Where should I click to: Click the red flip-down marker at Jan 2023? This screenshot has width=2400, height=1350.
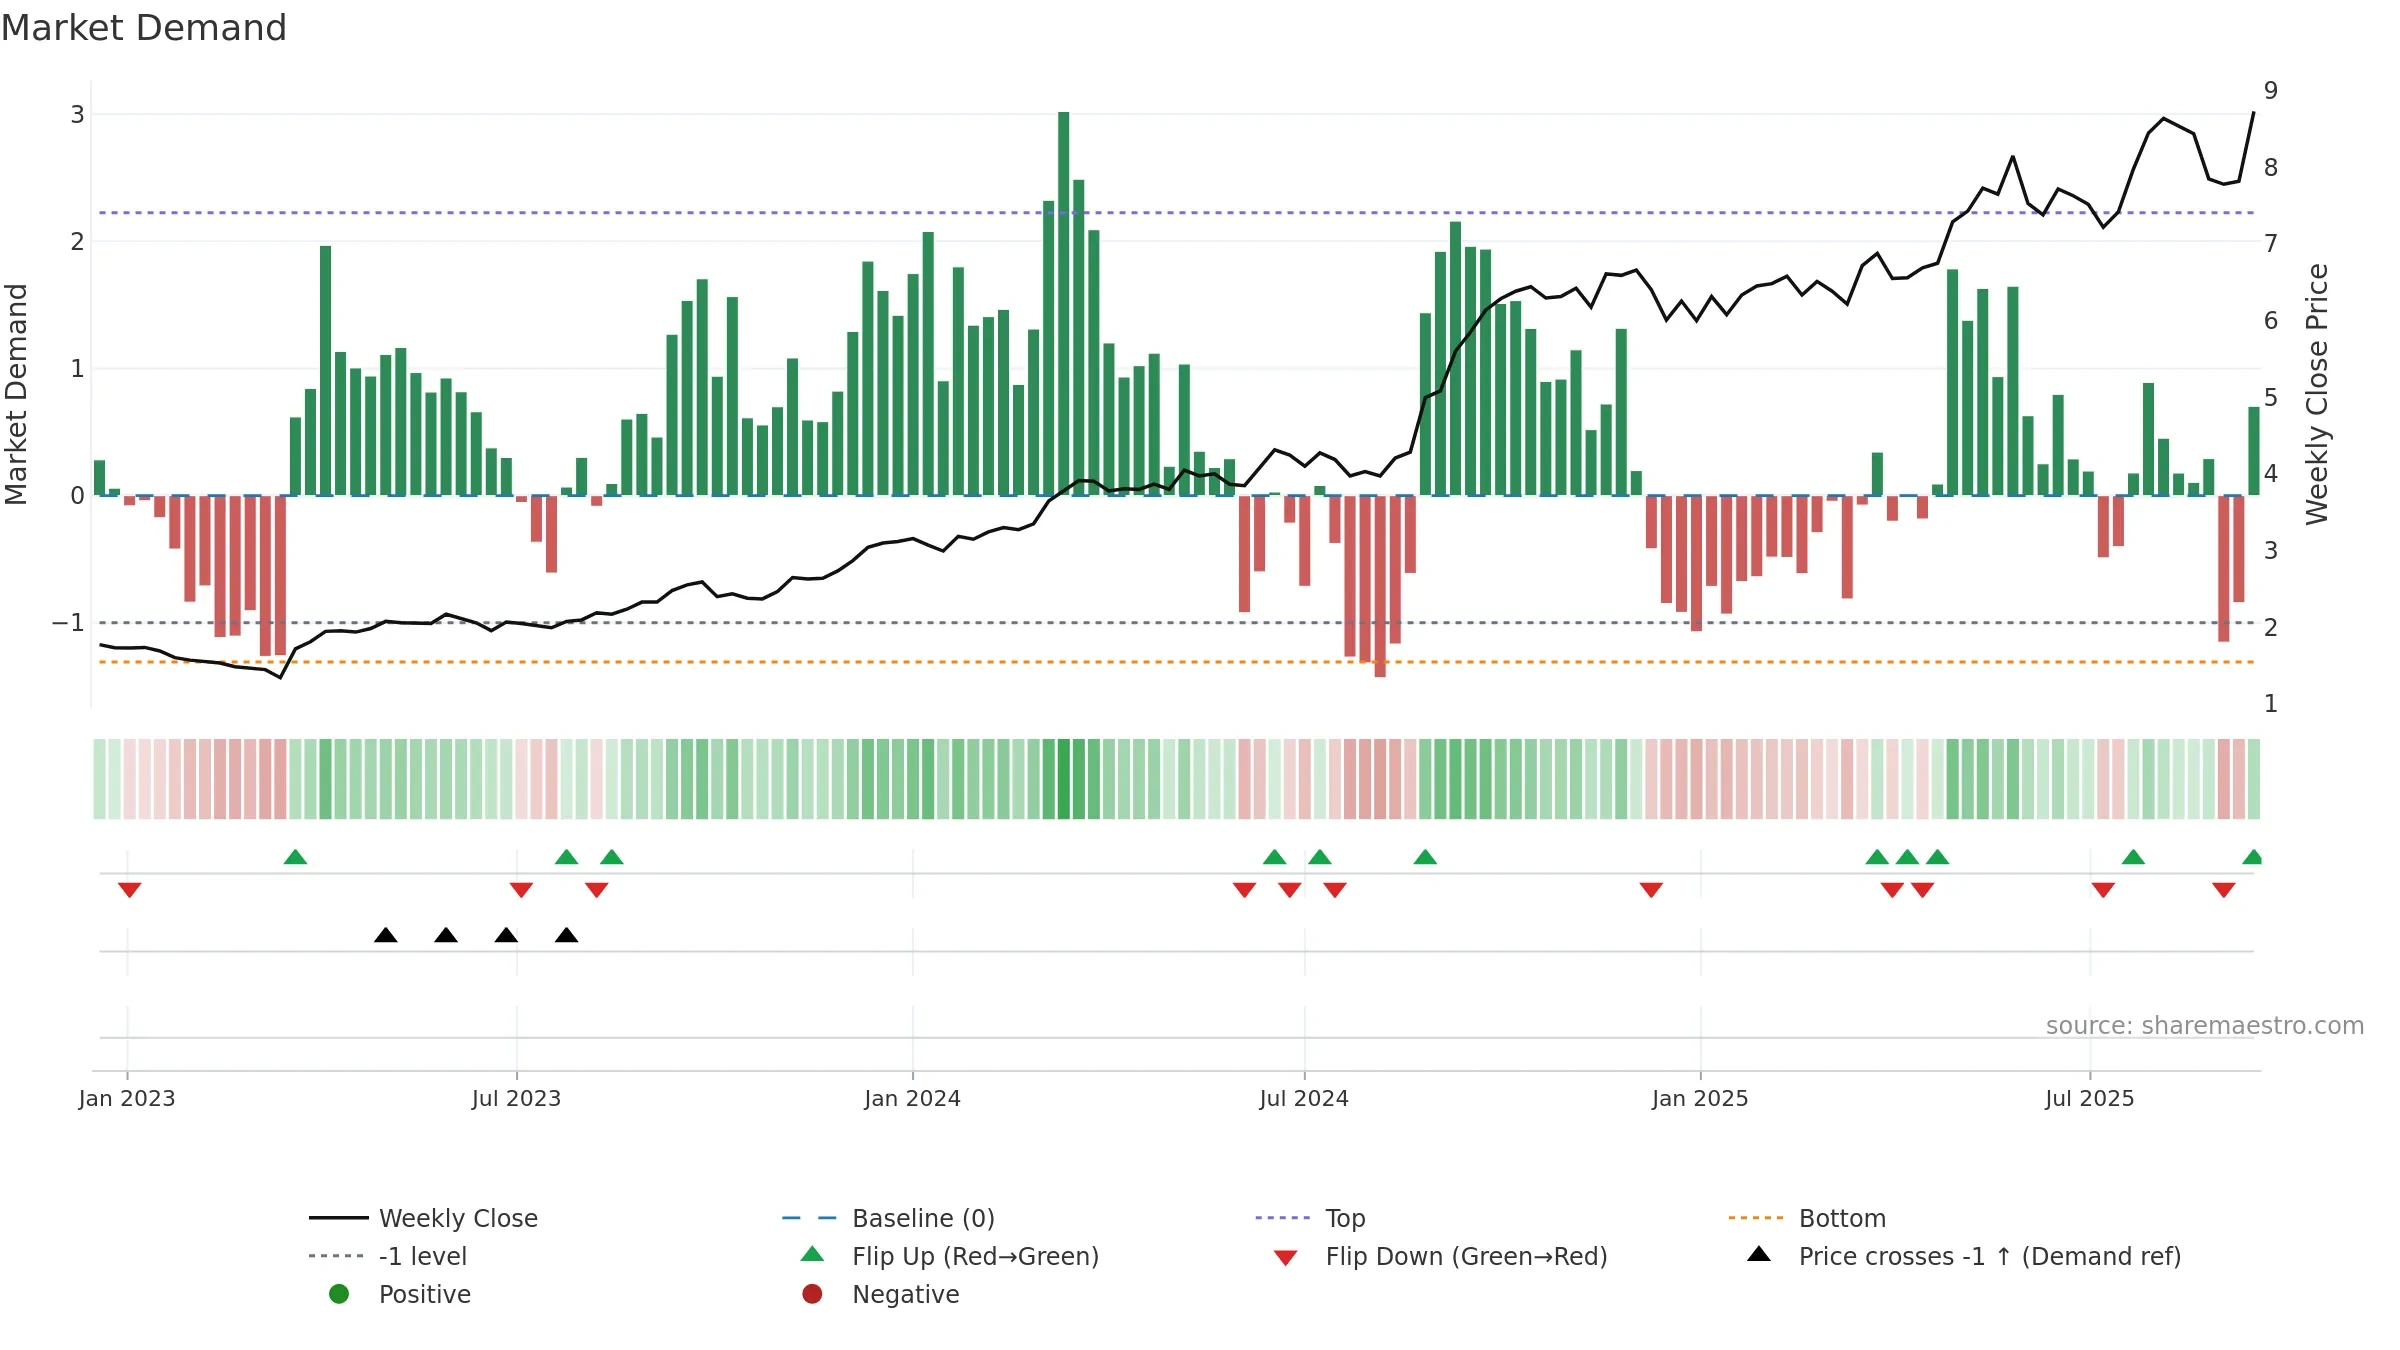pos(129,890)
